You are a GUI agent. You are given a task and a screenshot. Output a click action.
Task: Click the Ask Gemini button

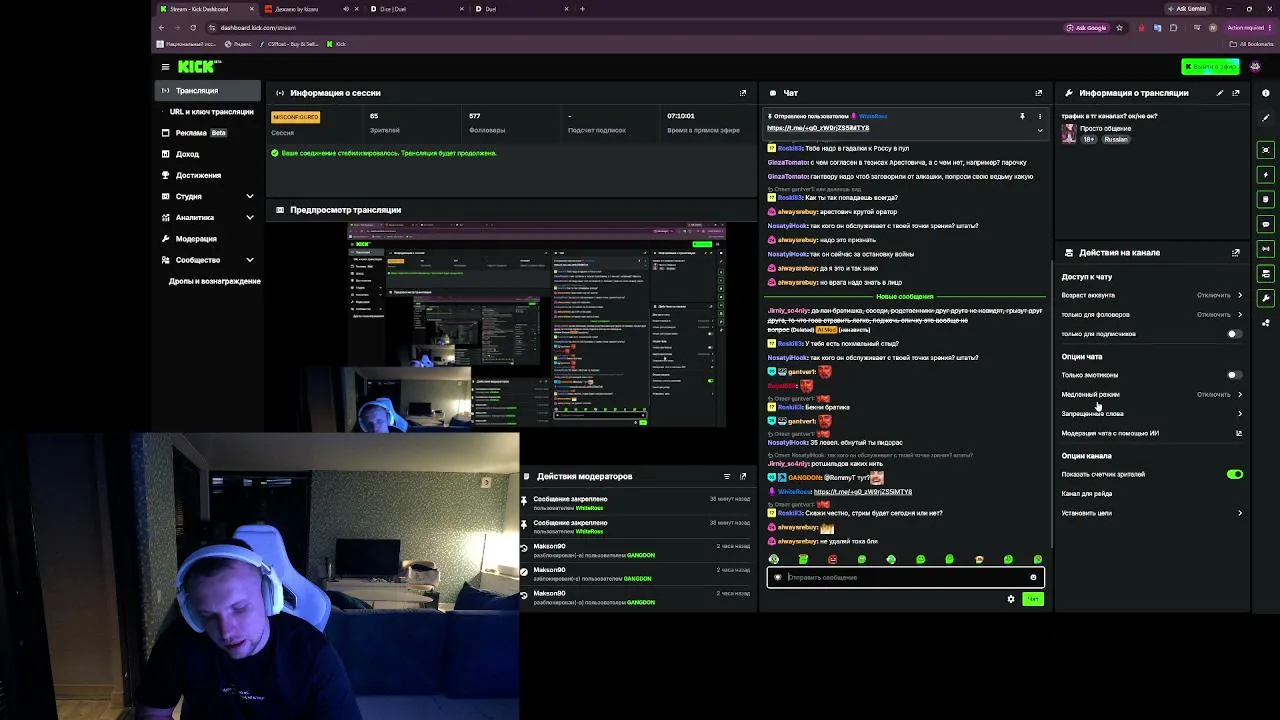[x=1186, y=9]
